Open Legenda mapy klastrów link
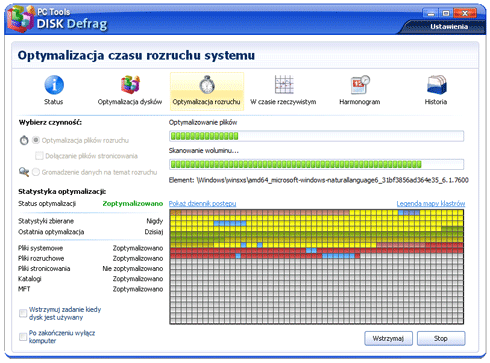 431,203
